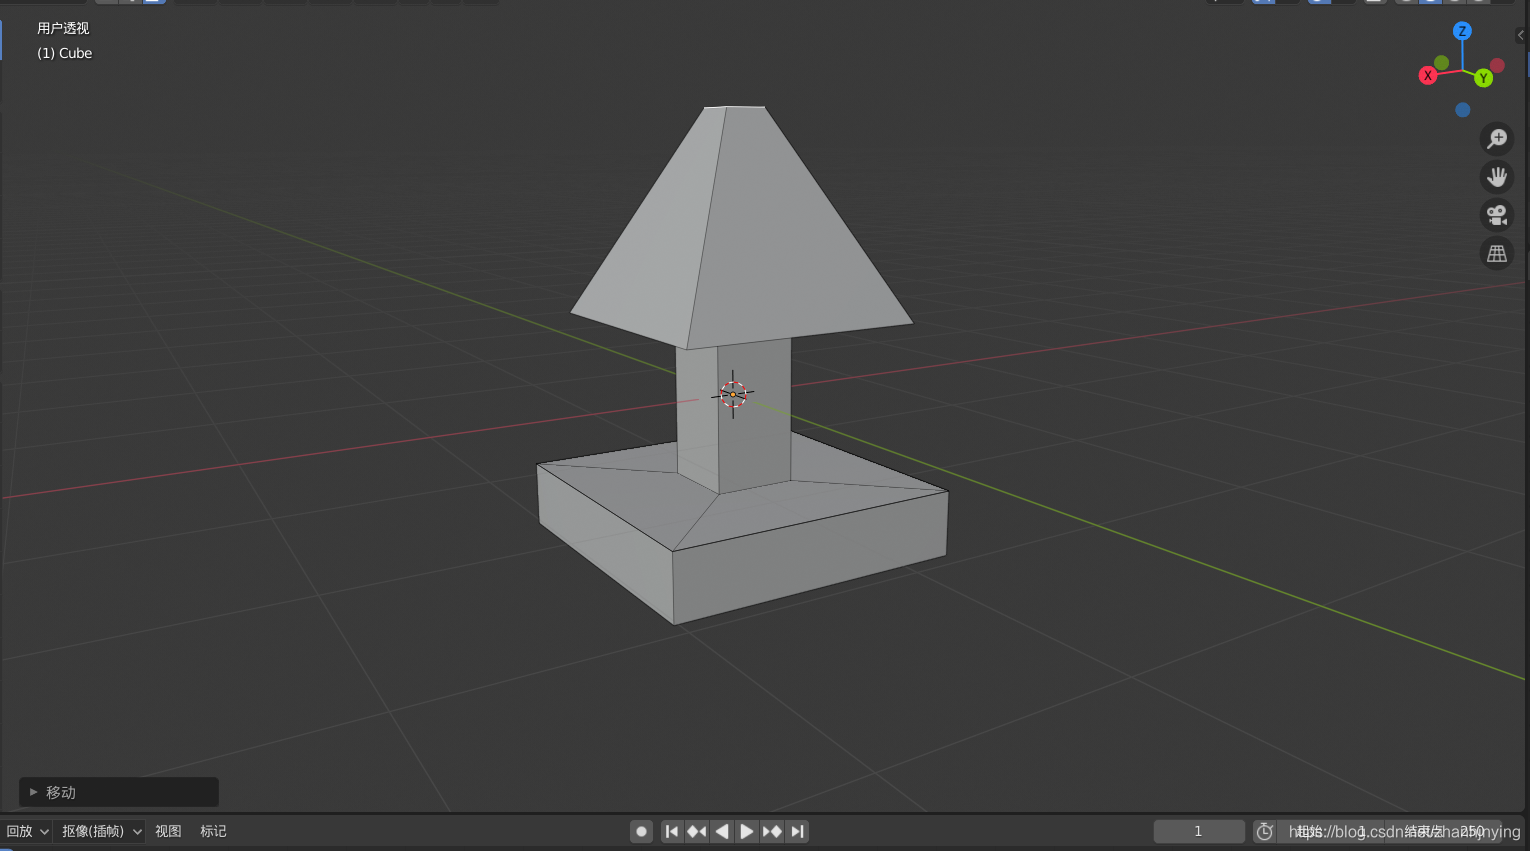Jump to the end frame
The width and height of the screenshot is (1530, 851).
pos(797,831)
